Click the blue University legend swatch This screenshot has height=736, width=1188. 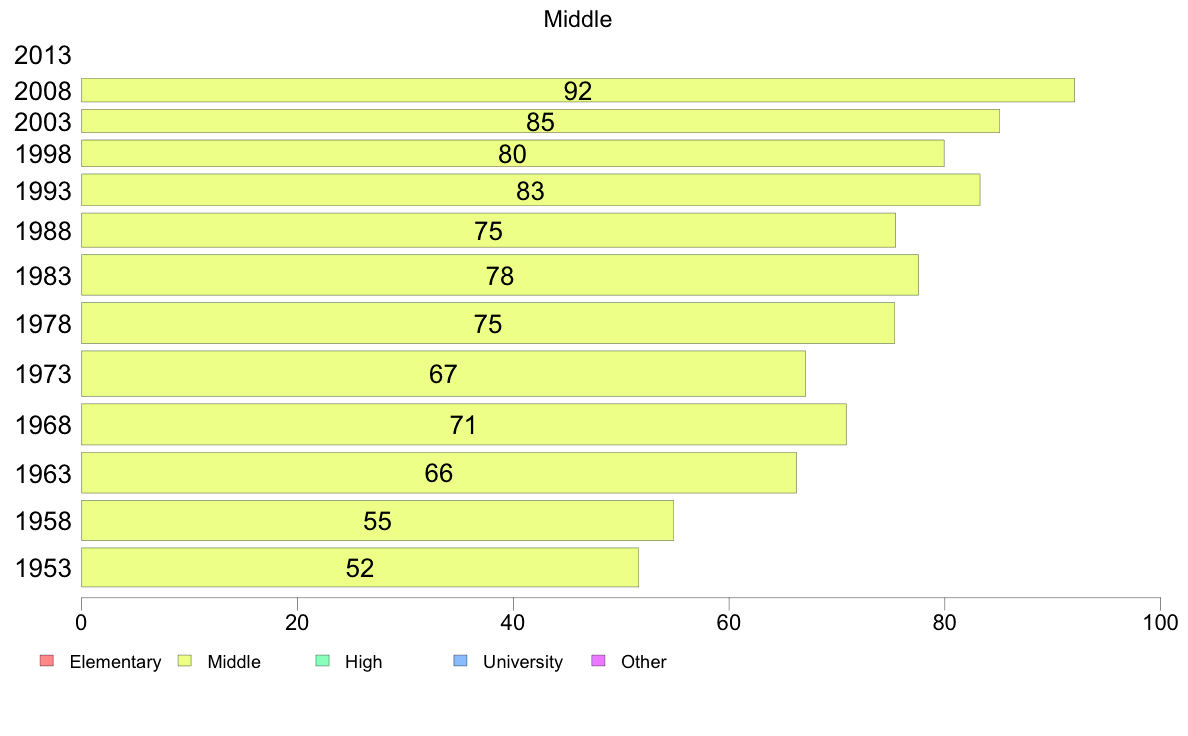click(x=460, y=661)
